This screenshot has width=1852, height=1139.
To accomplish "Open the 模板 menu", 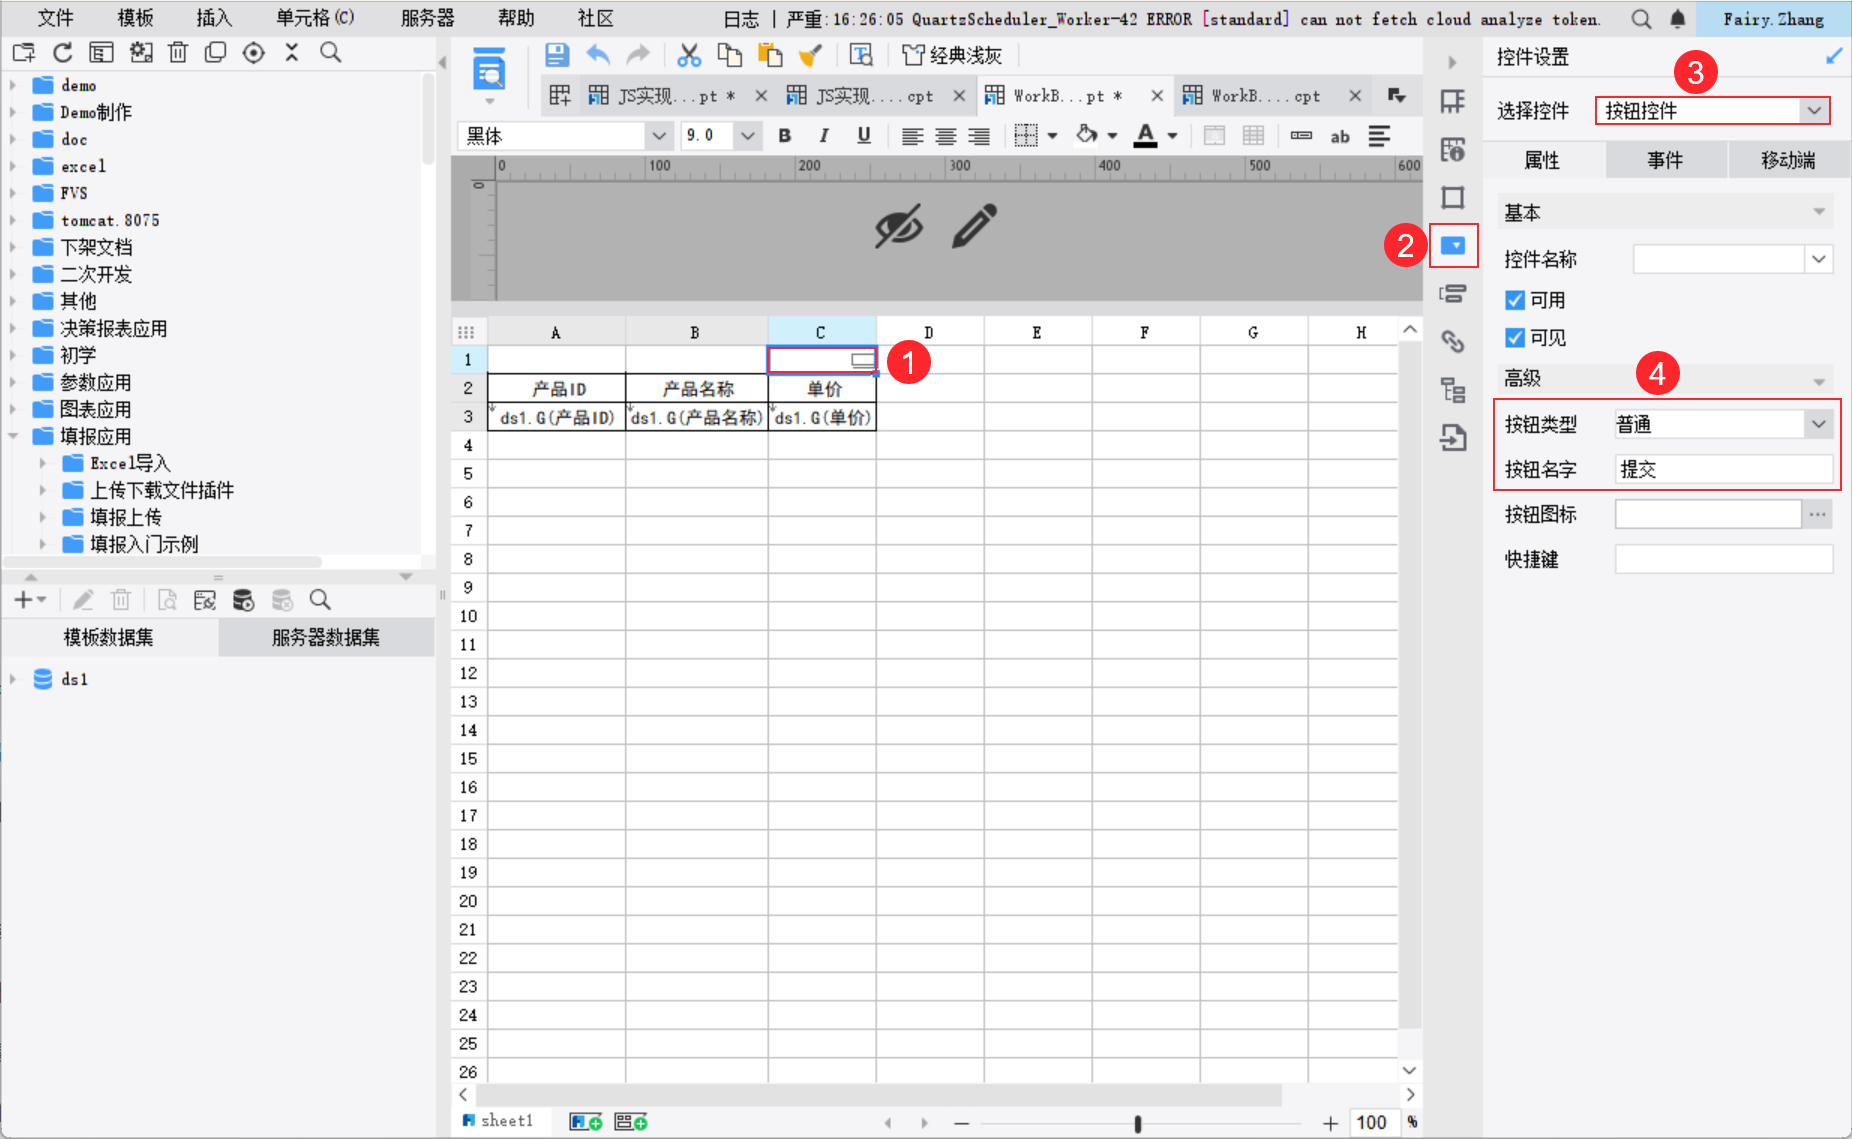I will 135,18.
